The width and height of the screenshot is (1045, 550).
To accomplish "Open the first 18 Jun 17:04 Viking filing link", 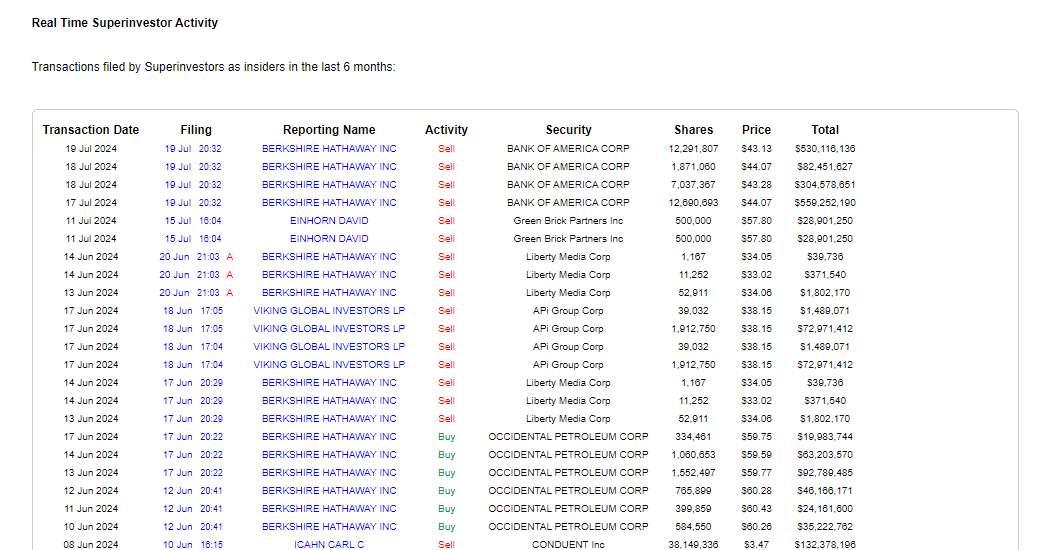I will pos(193,347).
